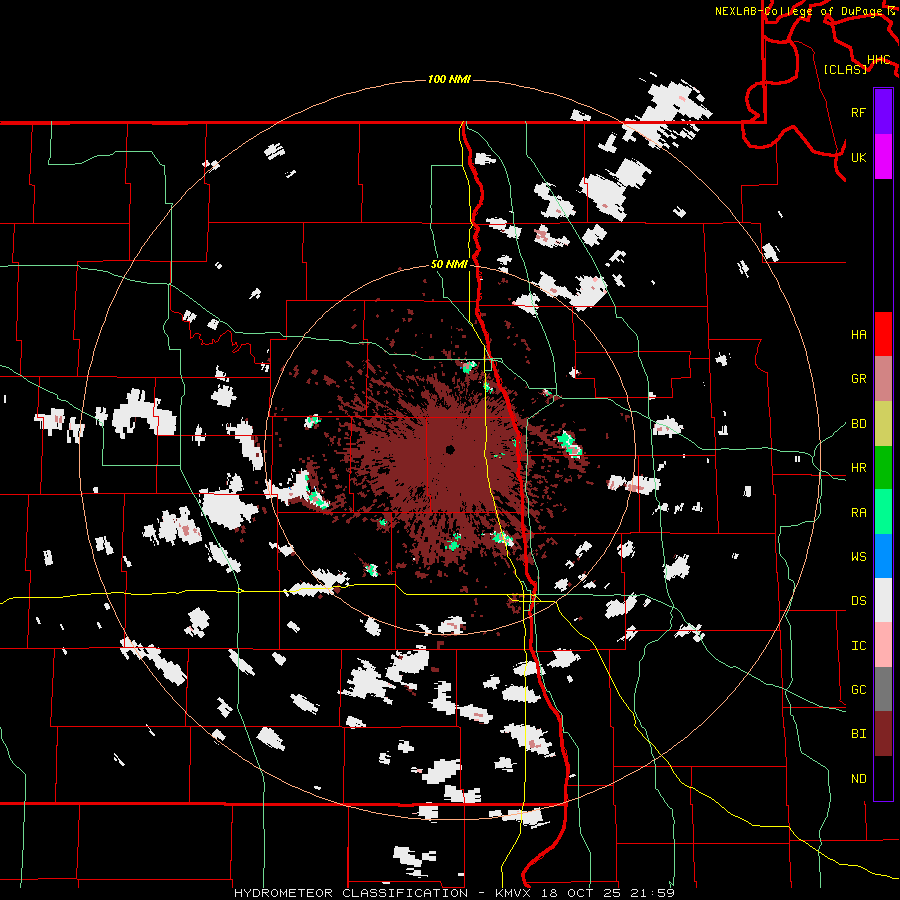Click the '50 NMI' range ring label
Screen dimensions: 900x900
tap(449, 264)
